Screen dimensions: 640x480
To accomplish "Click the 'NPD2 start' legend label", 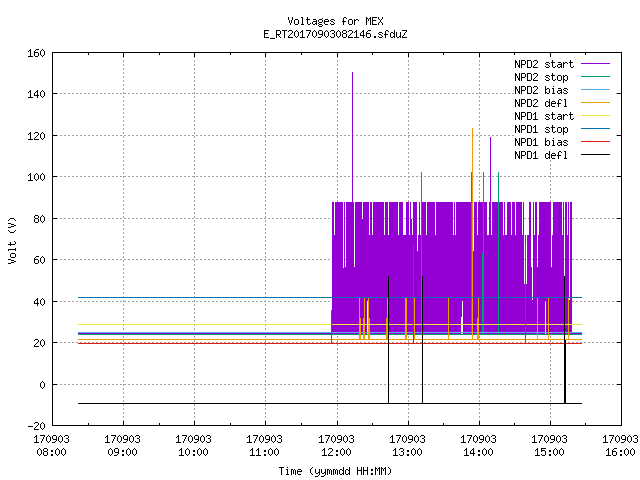I will coord(544,64).
